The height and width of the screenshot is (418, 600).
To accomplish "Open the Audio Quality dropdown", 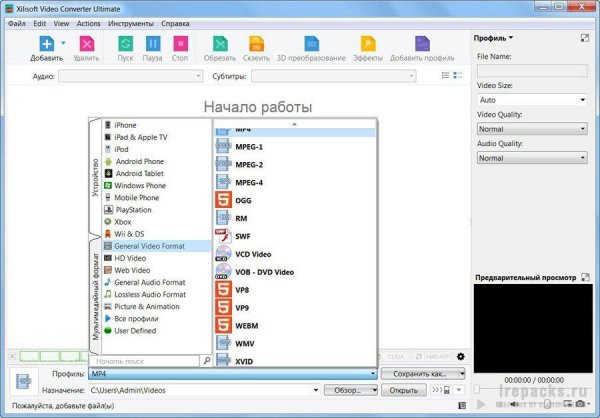I will (532, 158).
